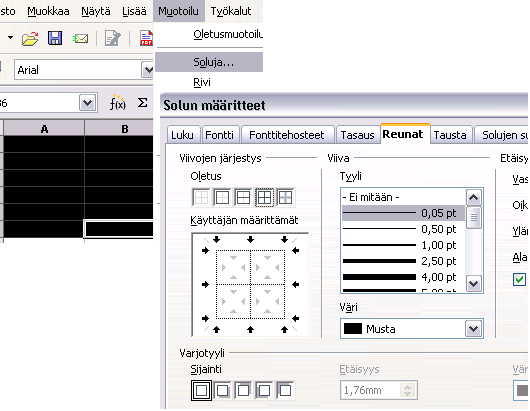Viewport: 530px width, 411px height.
Task: Click the line style list scroll-down arrow
Action: tap(473, 284)
